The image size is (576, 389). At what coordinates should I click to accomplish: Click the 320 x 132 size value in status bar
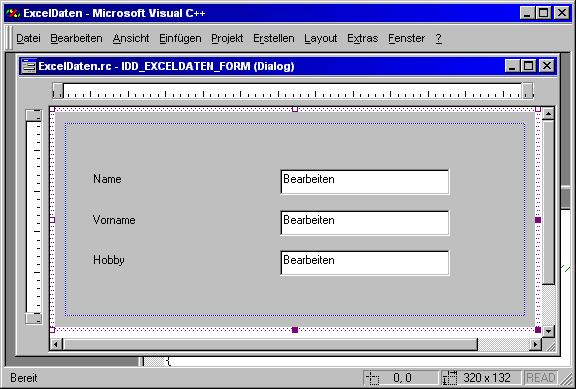click(x=487, y=378)
